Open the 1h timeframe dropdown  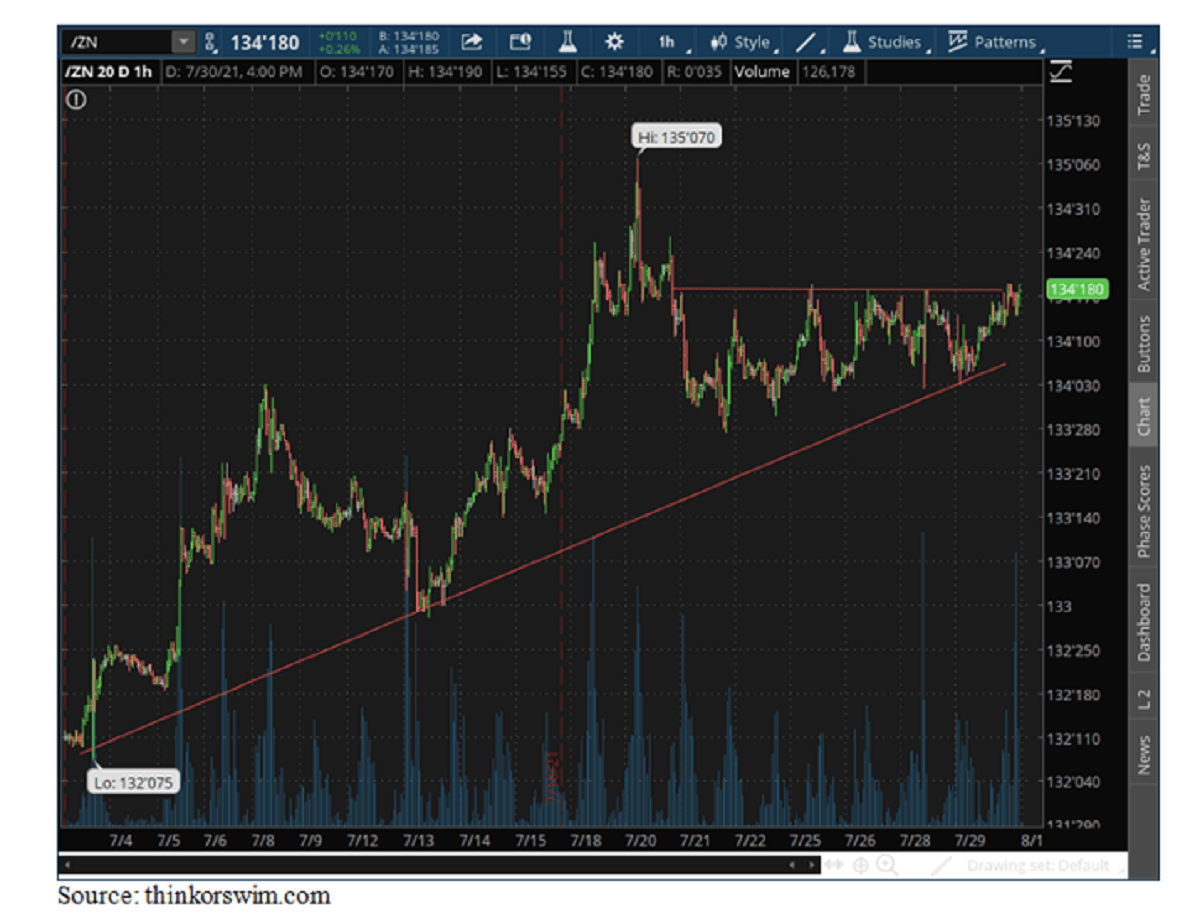coord(667,42)
